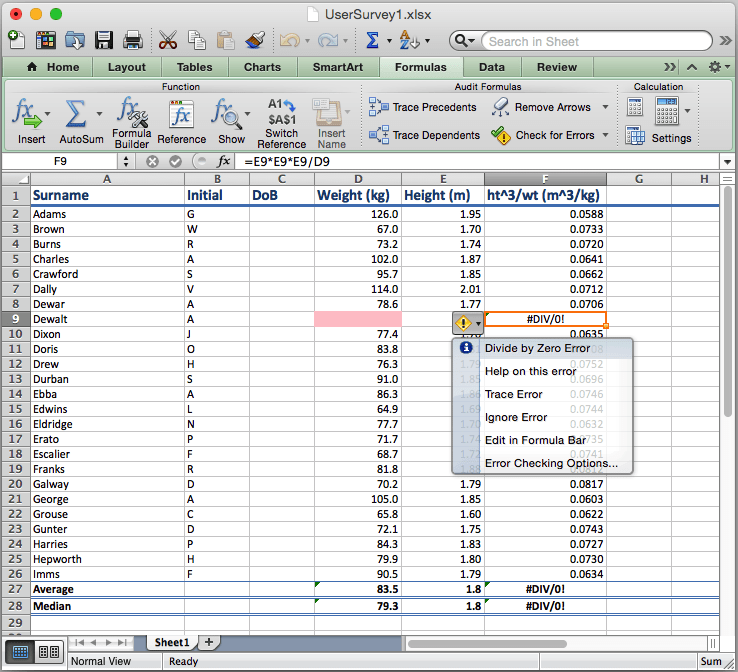Click the Save floppy disk icon
The height and width of the screenshot is (672, 738).
pyautogui.click(x=104, y=41)
